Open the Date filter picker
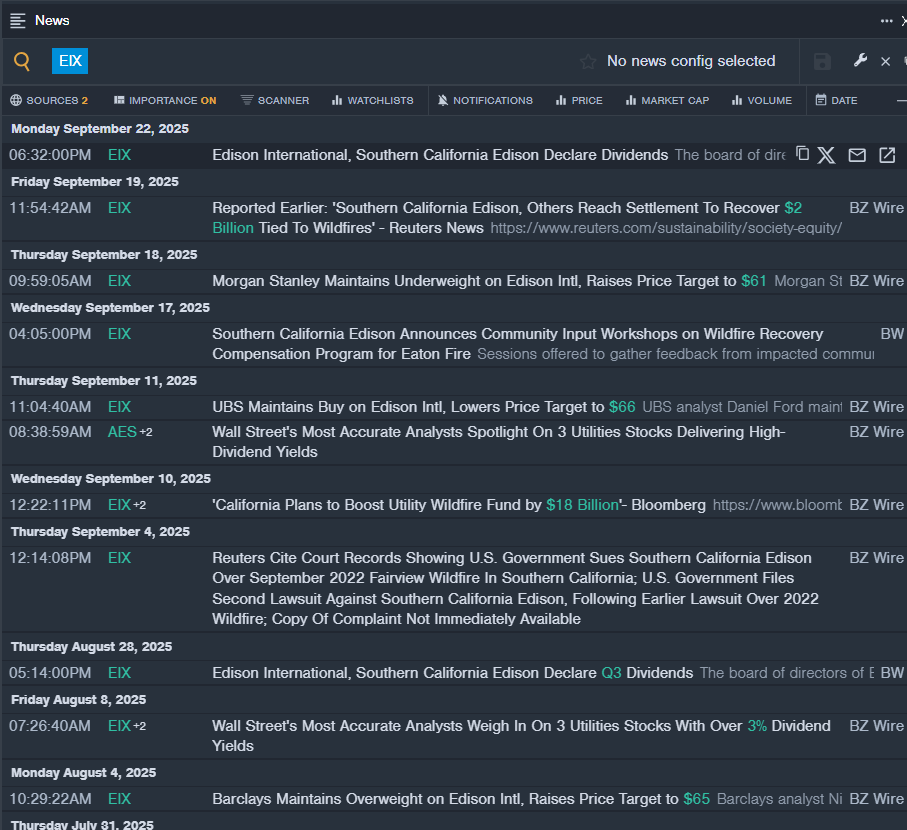907x830 pixels. coord(836,100)
